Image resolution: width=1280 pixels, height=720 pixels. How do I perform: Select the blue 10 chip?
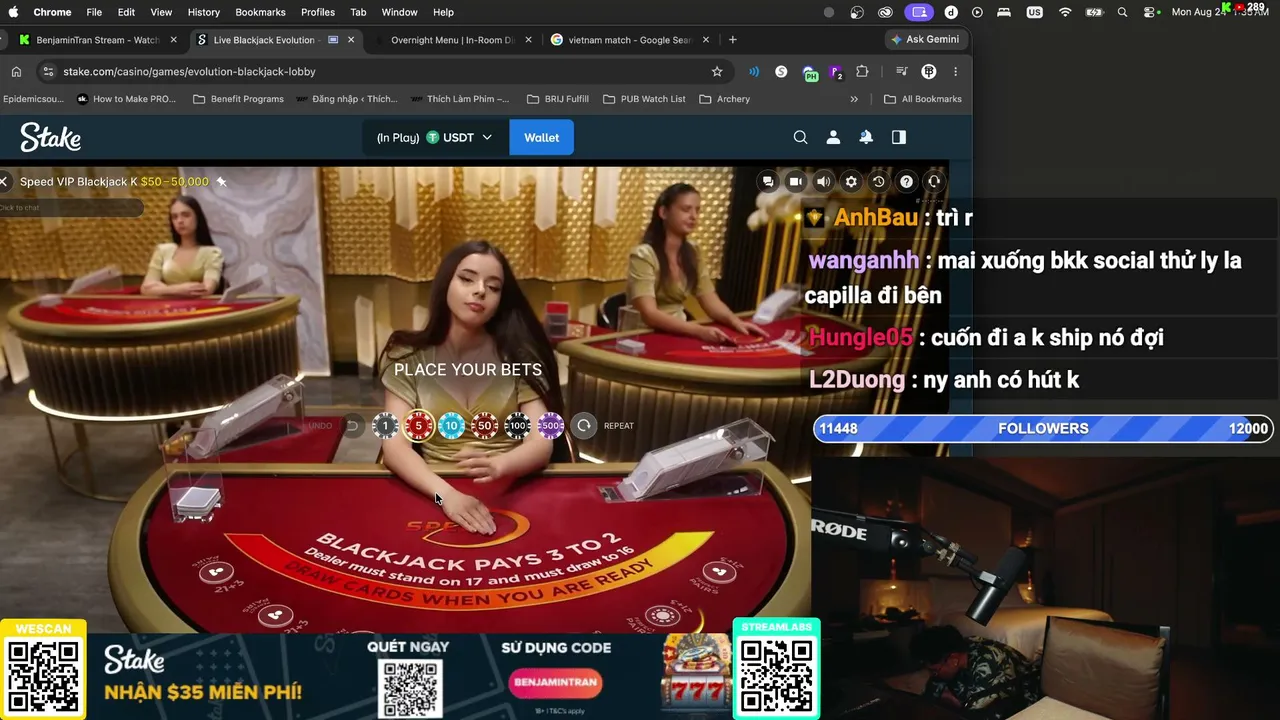click(x=452, y=426)
